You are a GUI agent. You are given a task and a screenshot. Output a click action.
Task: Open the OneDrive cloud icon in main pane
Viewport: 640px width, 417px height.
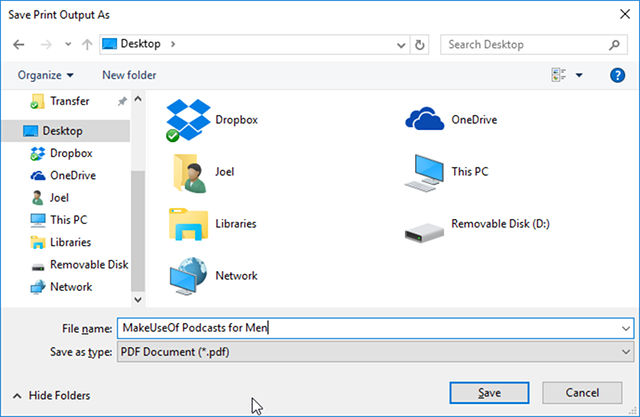pyautogui.click(x=423, y=119)
